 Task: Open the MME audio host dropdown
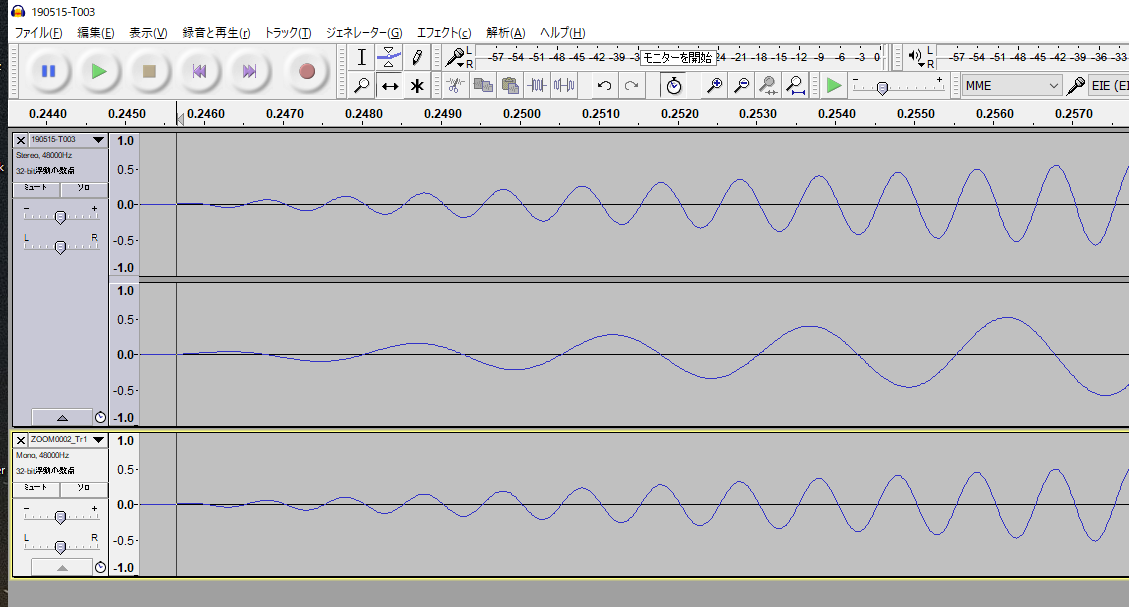click(1011, 86)
